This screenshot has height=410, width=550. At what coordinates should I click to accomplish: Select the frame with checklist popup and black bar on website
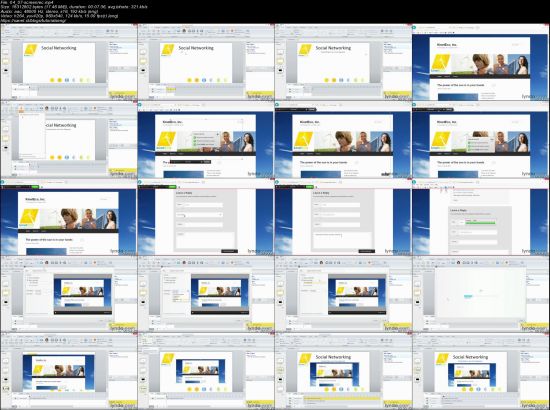coord(206,140)
